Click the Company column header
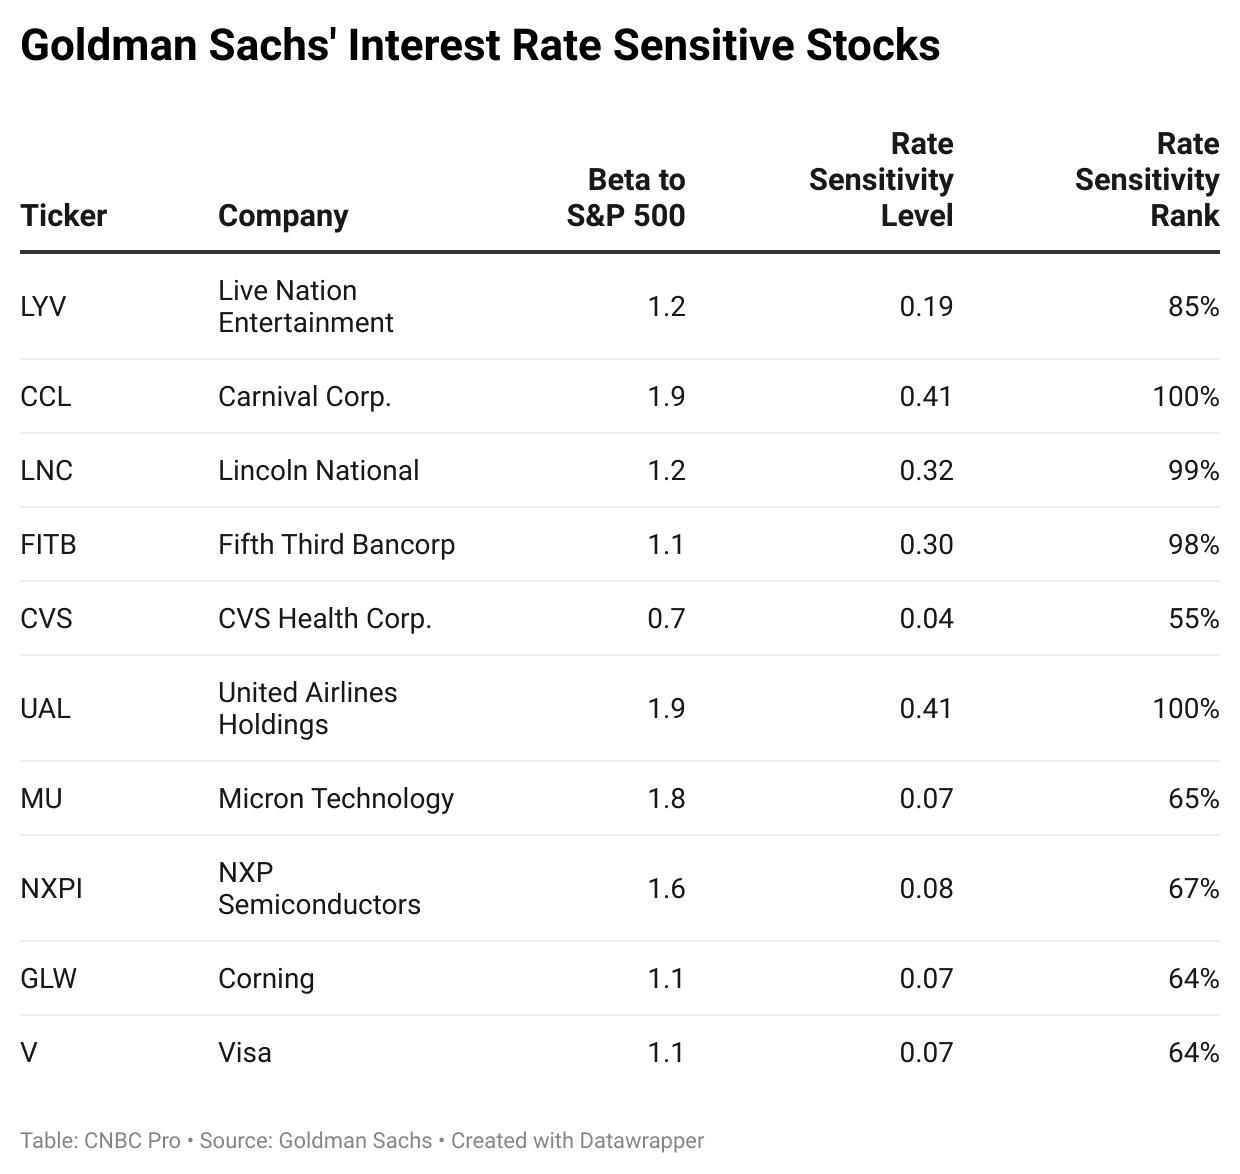1240x1174 pixels. (x=283, y=216)
